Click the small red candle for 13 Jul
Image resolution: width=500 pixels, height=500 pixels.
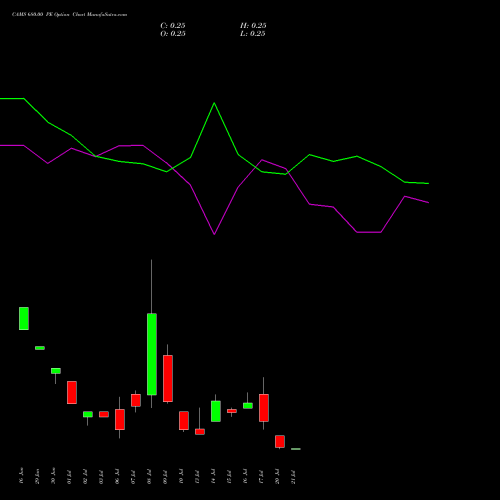200,431
